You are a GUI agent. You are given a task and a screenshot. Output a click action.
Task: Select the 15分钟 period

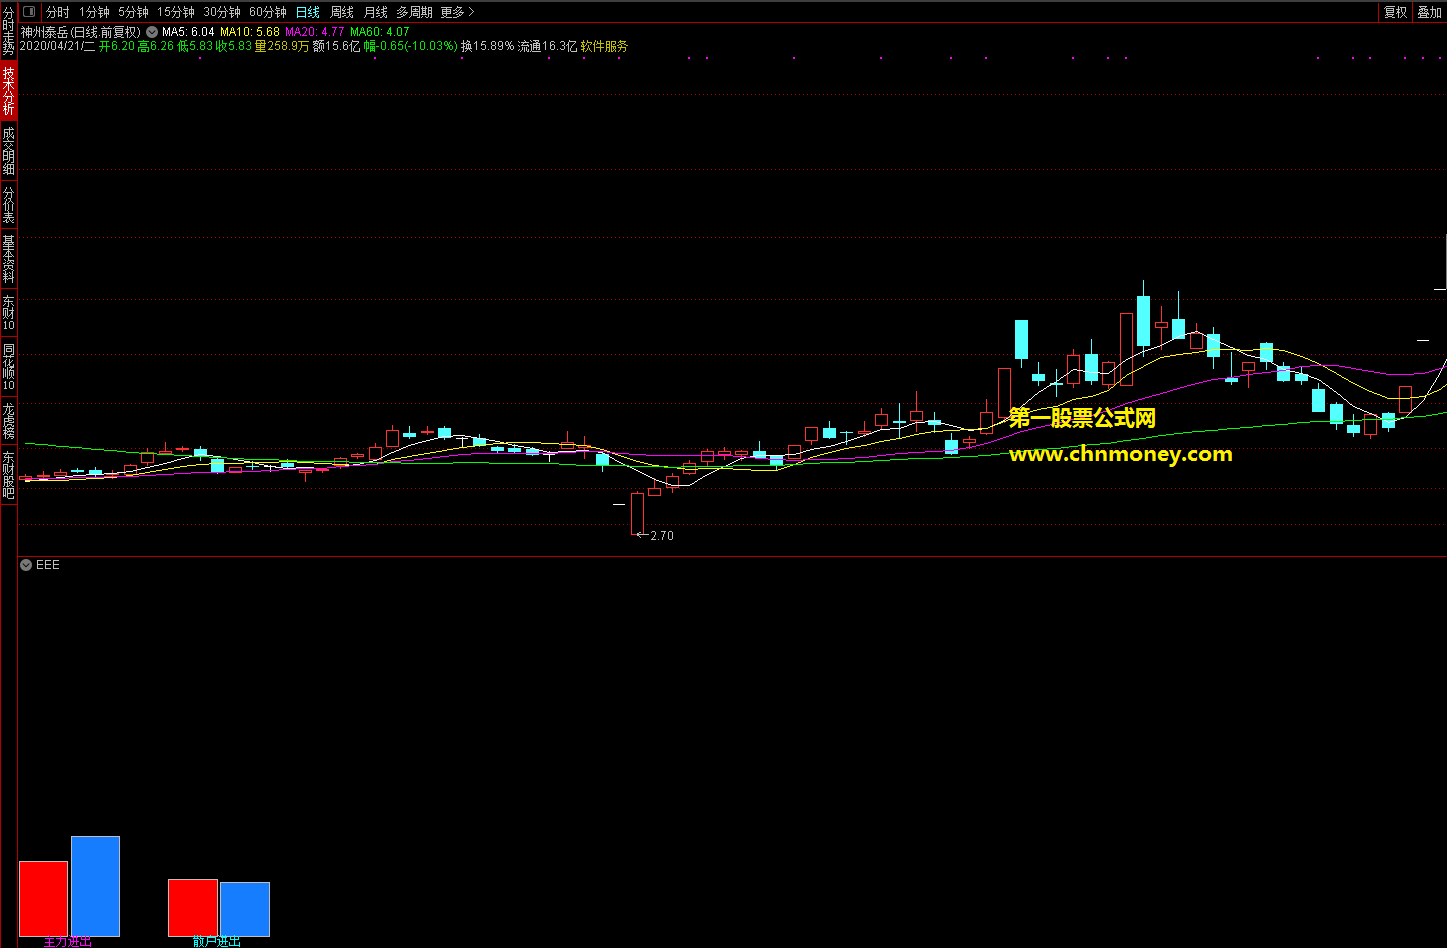[176, 12]
